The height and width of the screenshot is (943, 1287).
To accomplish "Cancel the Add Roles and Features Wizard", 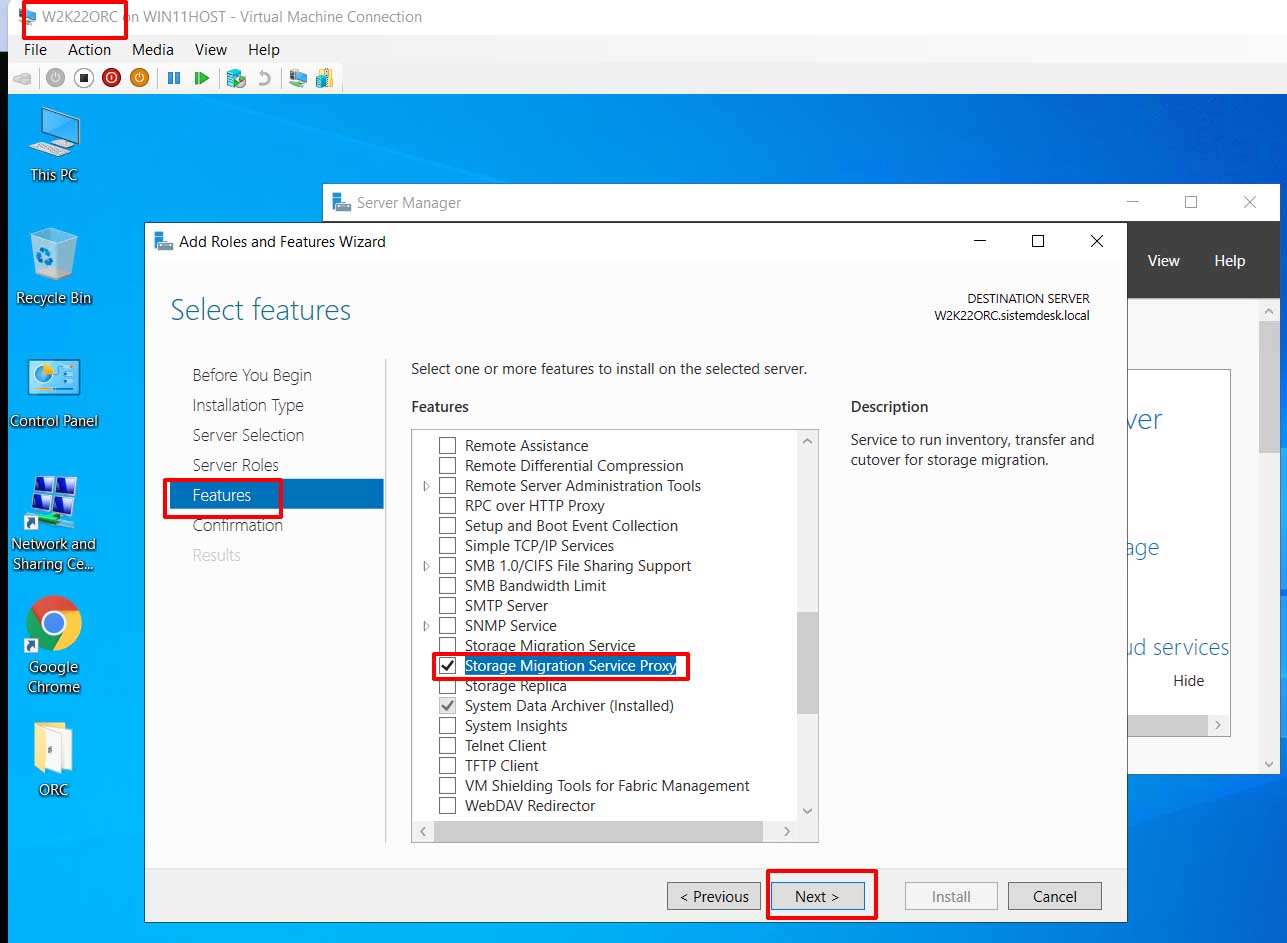I will coord(1055,896).
